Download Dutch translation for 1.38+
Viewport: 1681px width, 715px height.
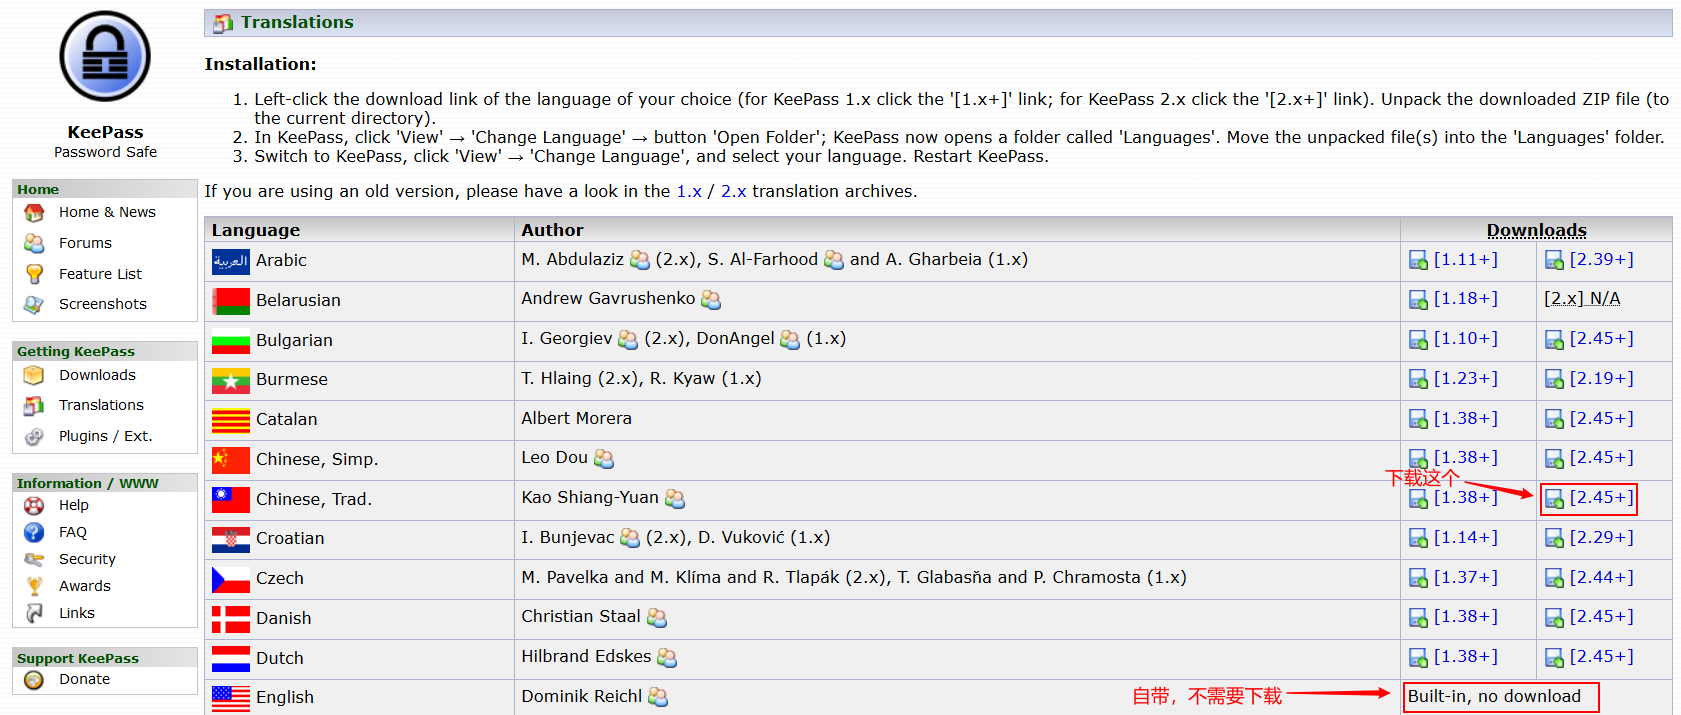click(x=1466, y=656)
